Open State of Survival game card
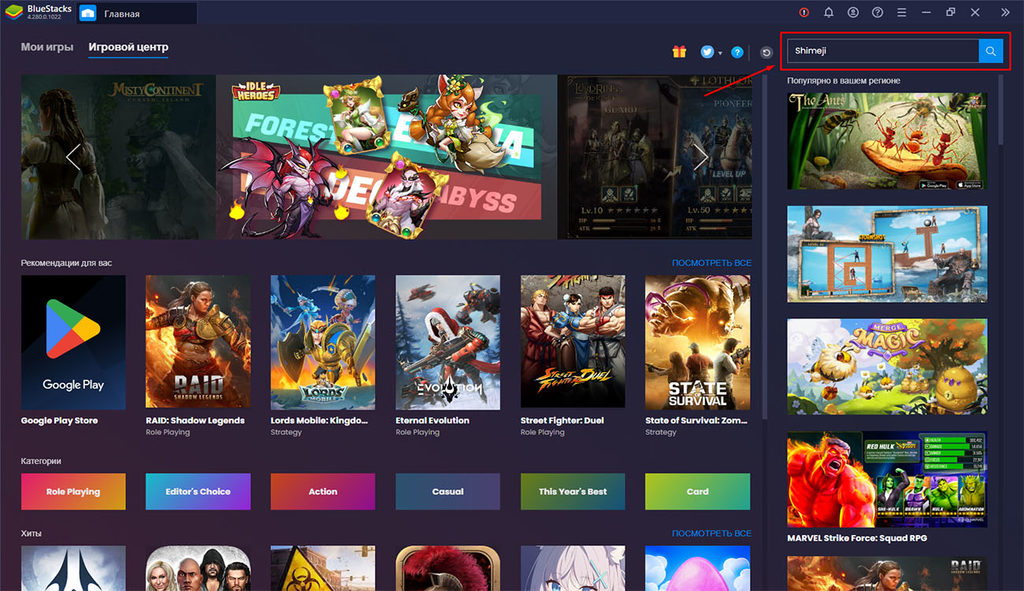 click(x=697, y=342)
